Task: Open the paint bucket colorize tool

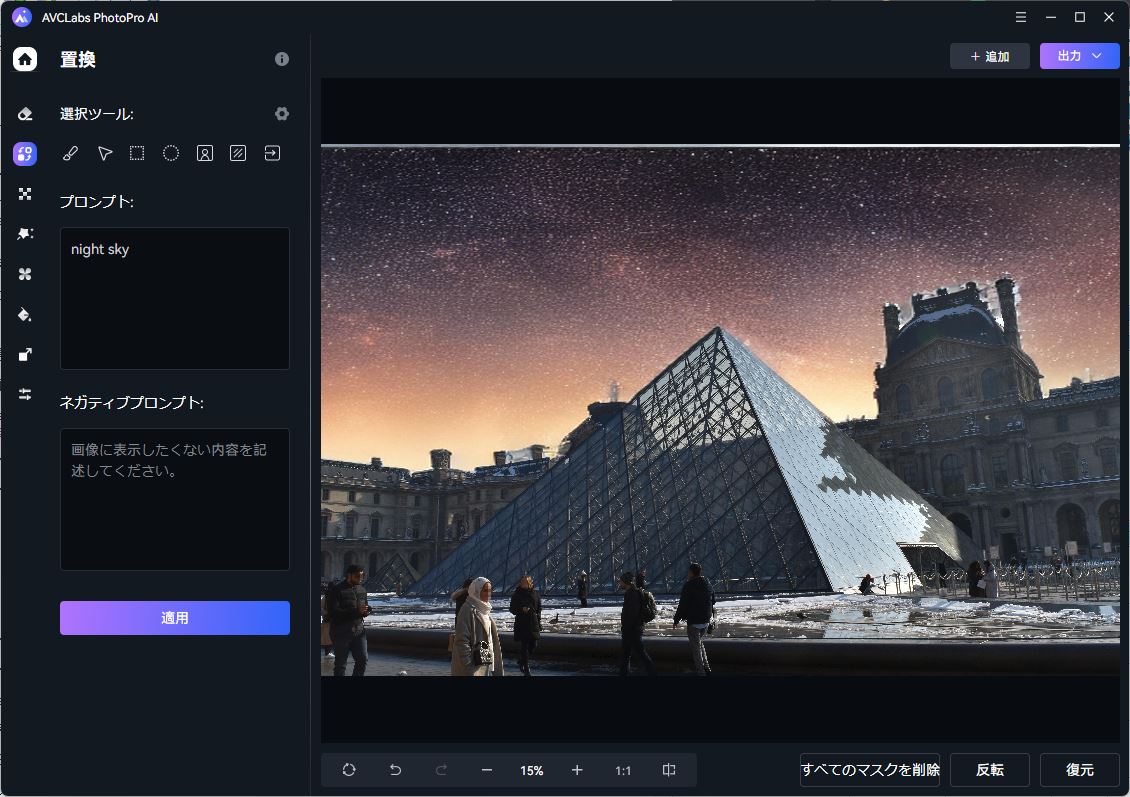Action: tap(25, 314)
